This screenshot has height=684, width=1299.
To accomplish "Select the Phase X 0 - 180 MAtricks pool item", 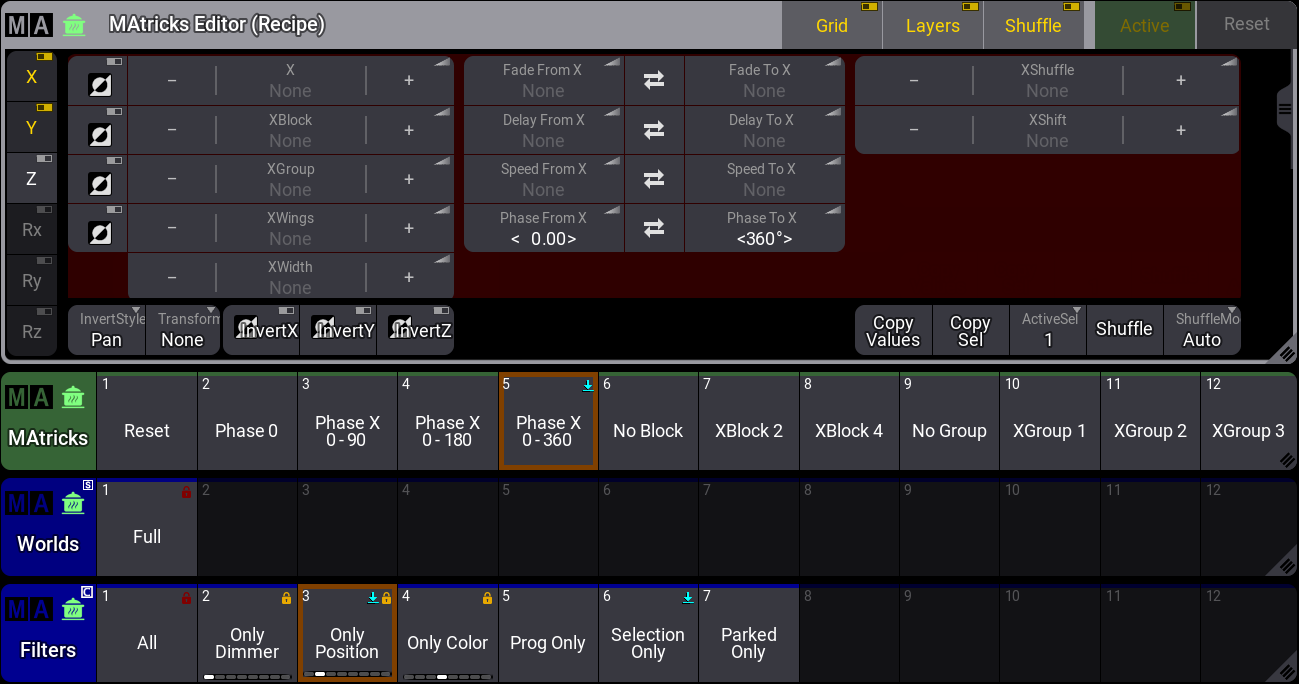I will (447, 431).
